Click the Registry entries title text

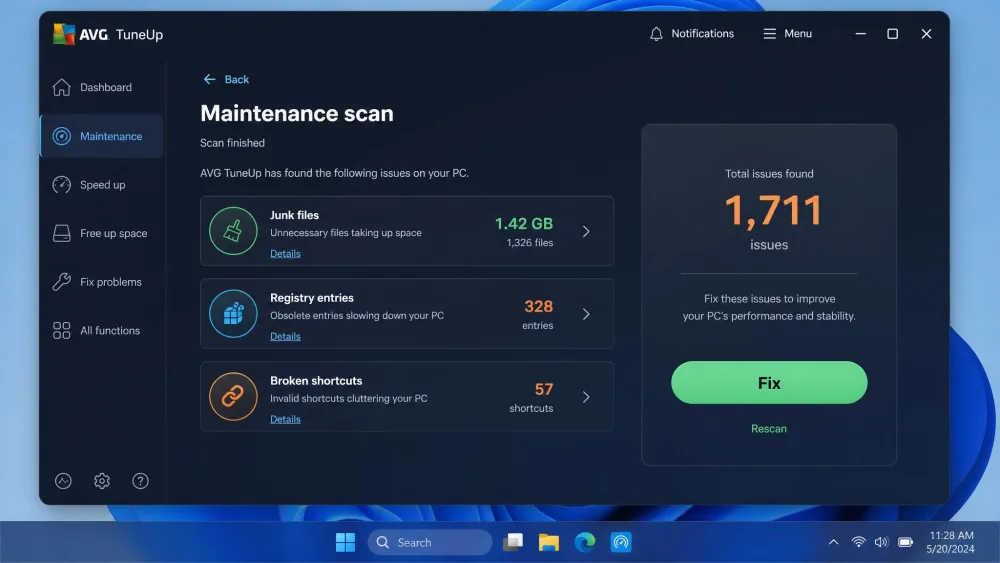(x=312, y=298)
